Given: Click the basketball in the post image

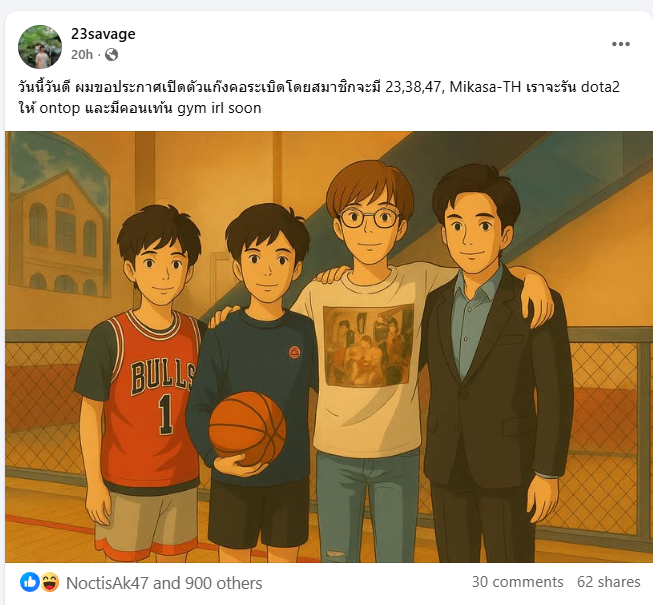Looking at the screenshot, I should (x=247, y=428).
